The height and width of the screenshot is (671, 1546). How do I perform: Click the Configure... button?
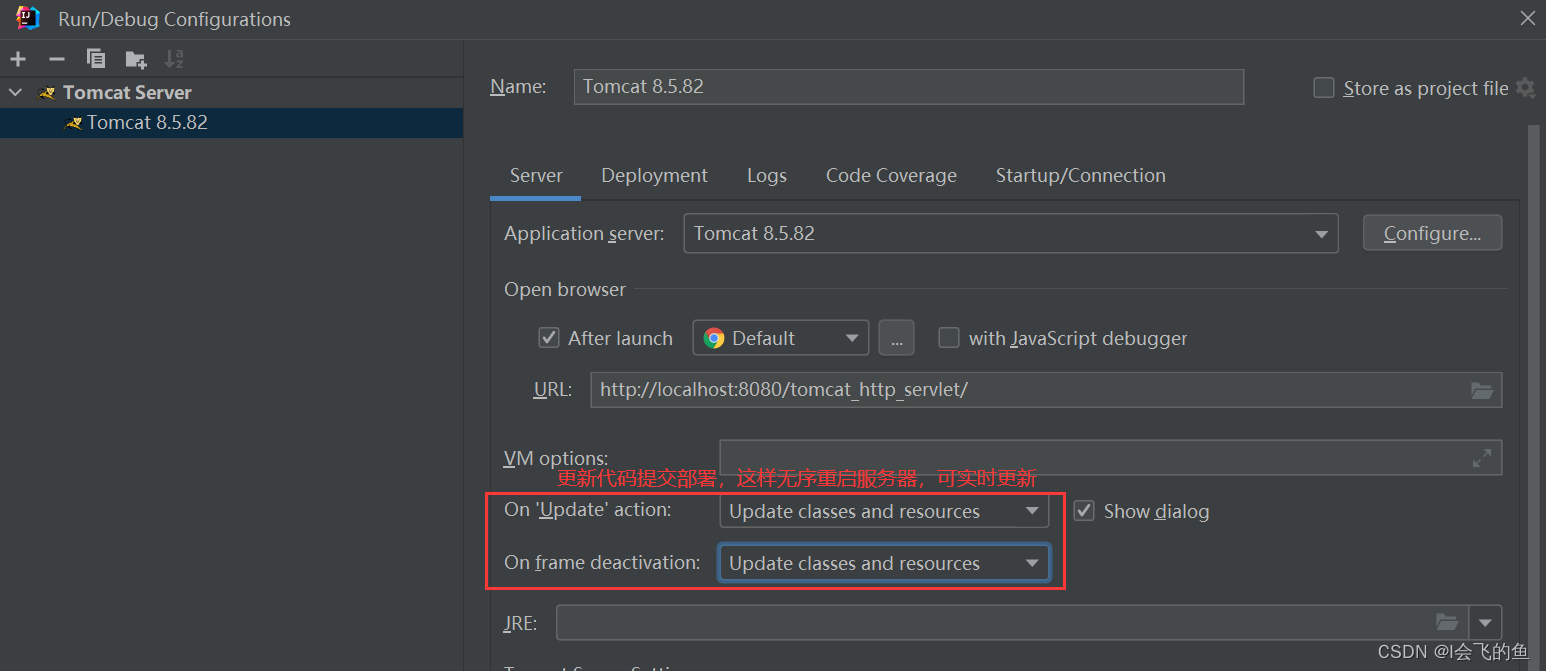pos(1432,233)
